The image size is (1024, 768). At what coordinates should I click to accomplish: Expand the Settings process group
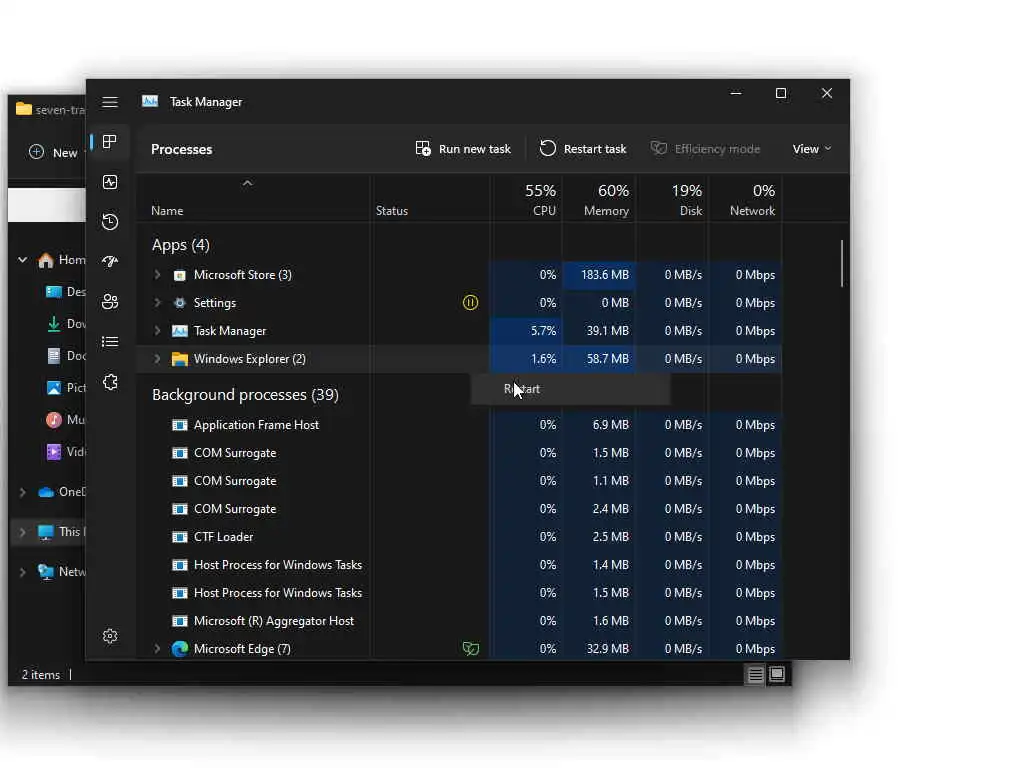click(x=157, y=303)
